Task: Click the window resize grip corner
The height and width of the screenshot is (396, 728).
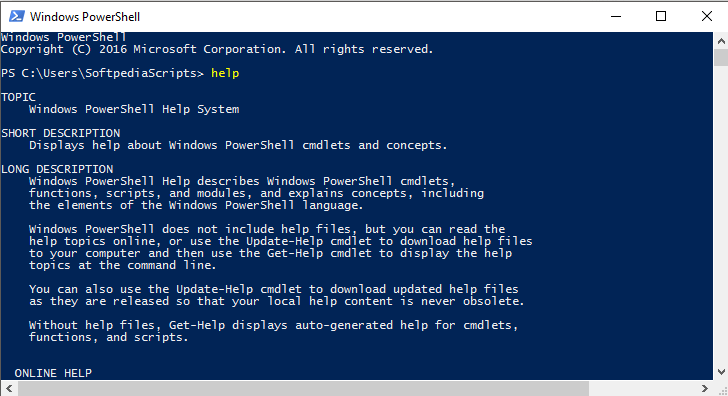Action: coord(721,389)
